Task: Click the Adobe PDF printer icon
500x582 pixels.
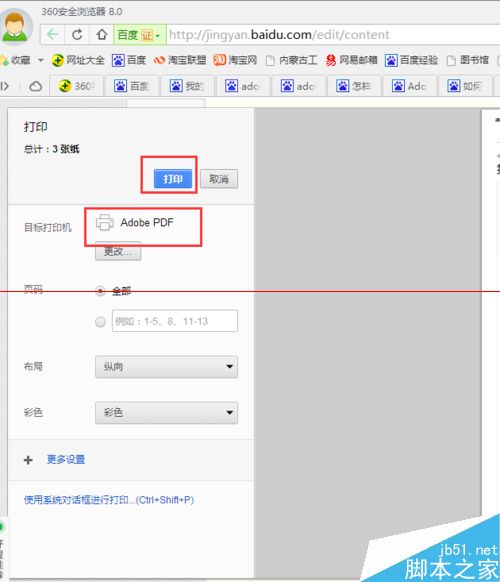Action: pyautogui.click(x=105, y=222)
